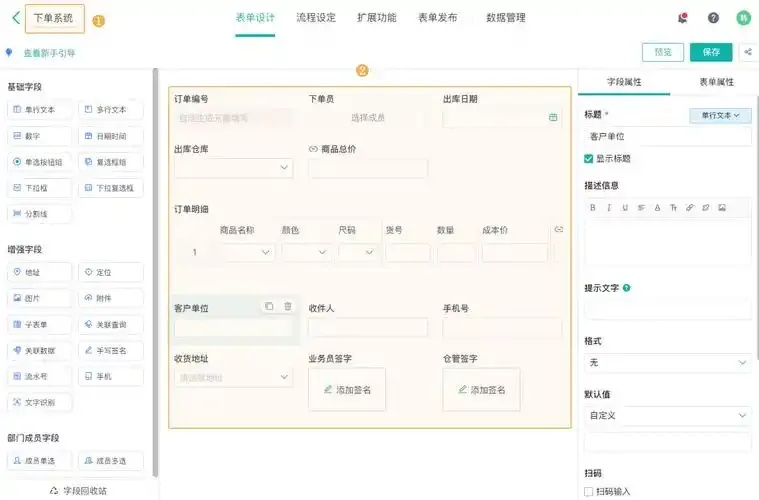This screenshot has width=759, height=500.
Task: Click the 标题 input showing 客户单位
Action: (668, 136)
